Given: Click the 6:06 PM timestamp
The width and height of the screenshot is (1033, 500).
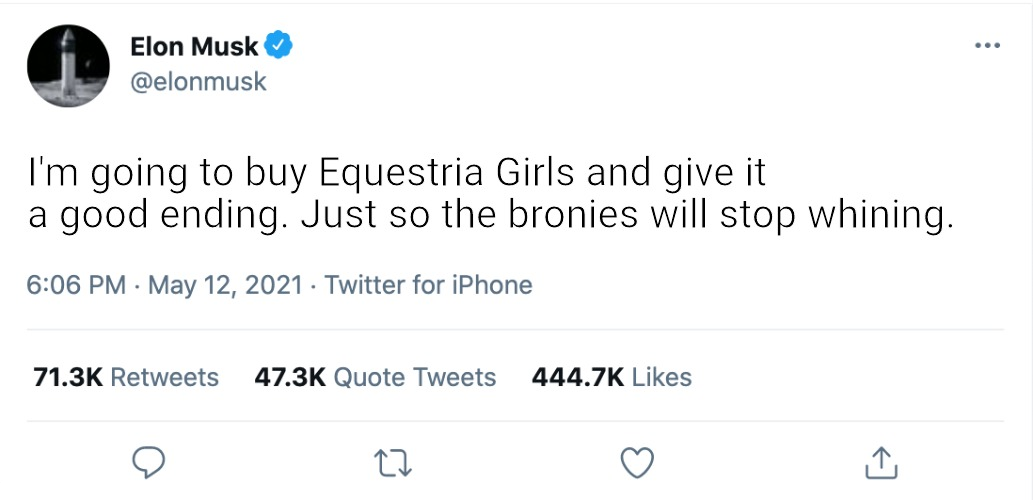Looking at the screenshot, I should (x=76, y=285).
